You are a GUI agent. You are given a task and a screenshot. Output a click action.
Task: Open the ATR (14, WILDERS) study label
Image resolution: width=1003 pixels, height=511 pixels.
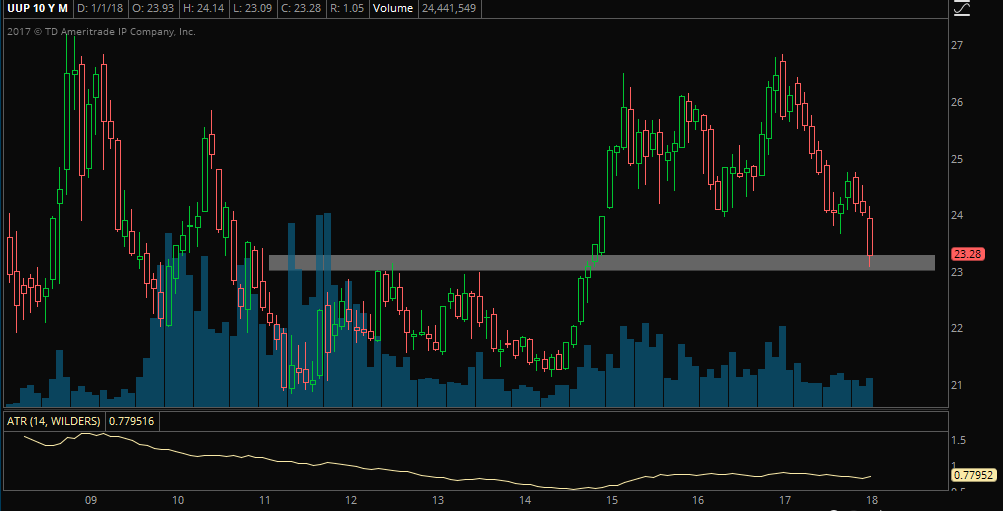pos(54,421)
